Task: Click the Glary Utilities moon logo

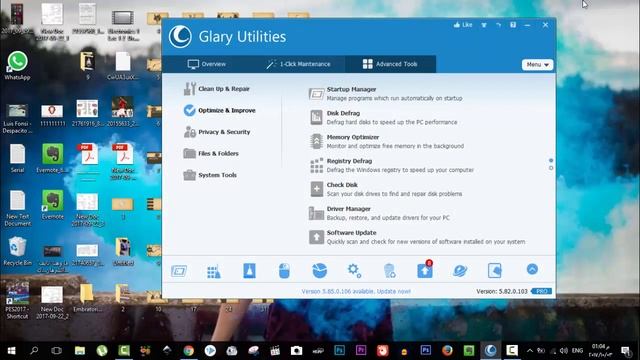Action: tap(180, 36)
